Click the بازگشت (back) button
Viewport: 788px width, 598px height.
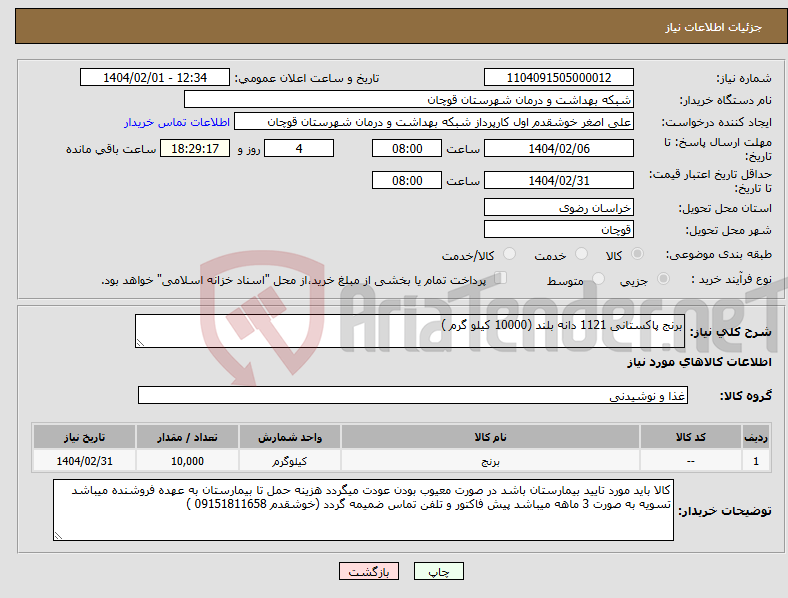click(x=369, y=571)
